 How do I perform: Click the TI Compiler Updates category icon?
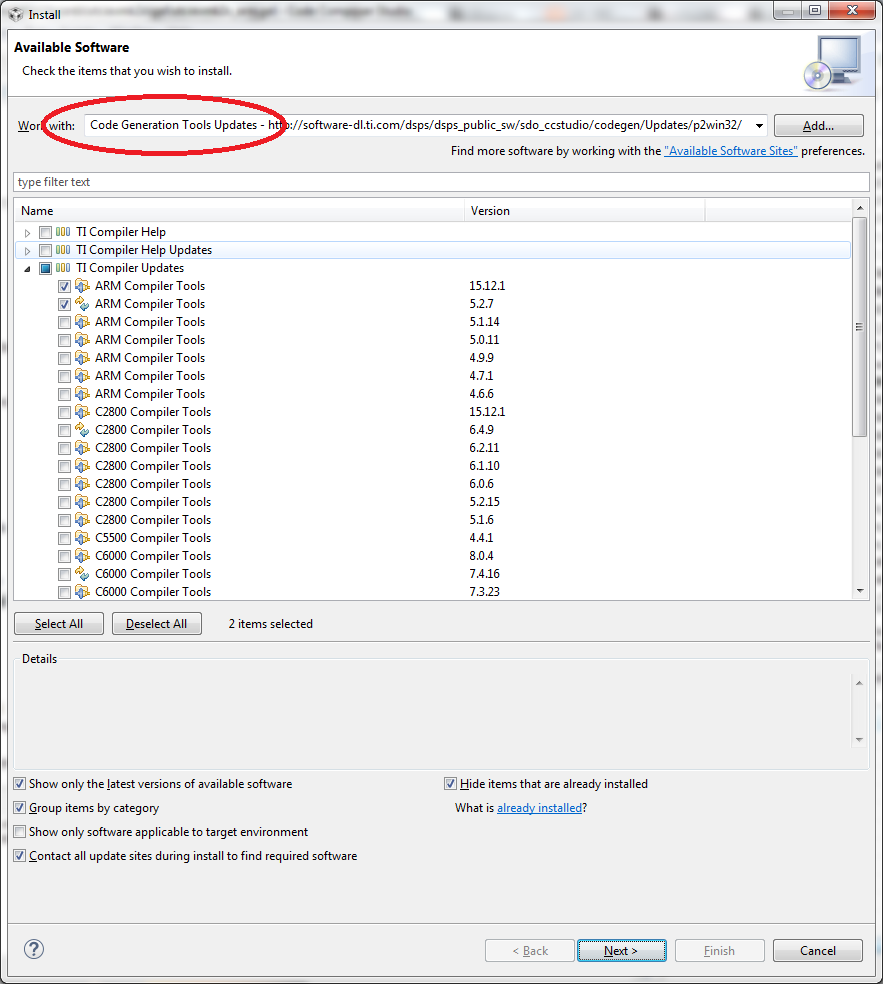click(x=63, y=268)
